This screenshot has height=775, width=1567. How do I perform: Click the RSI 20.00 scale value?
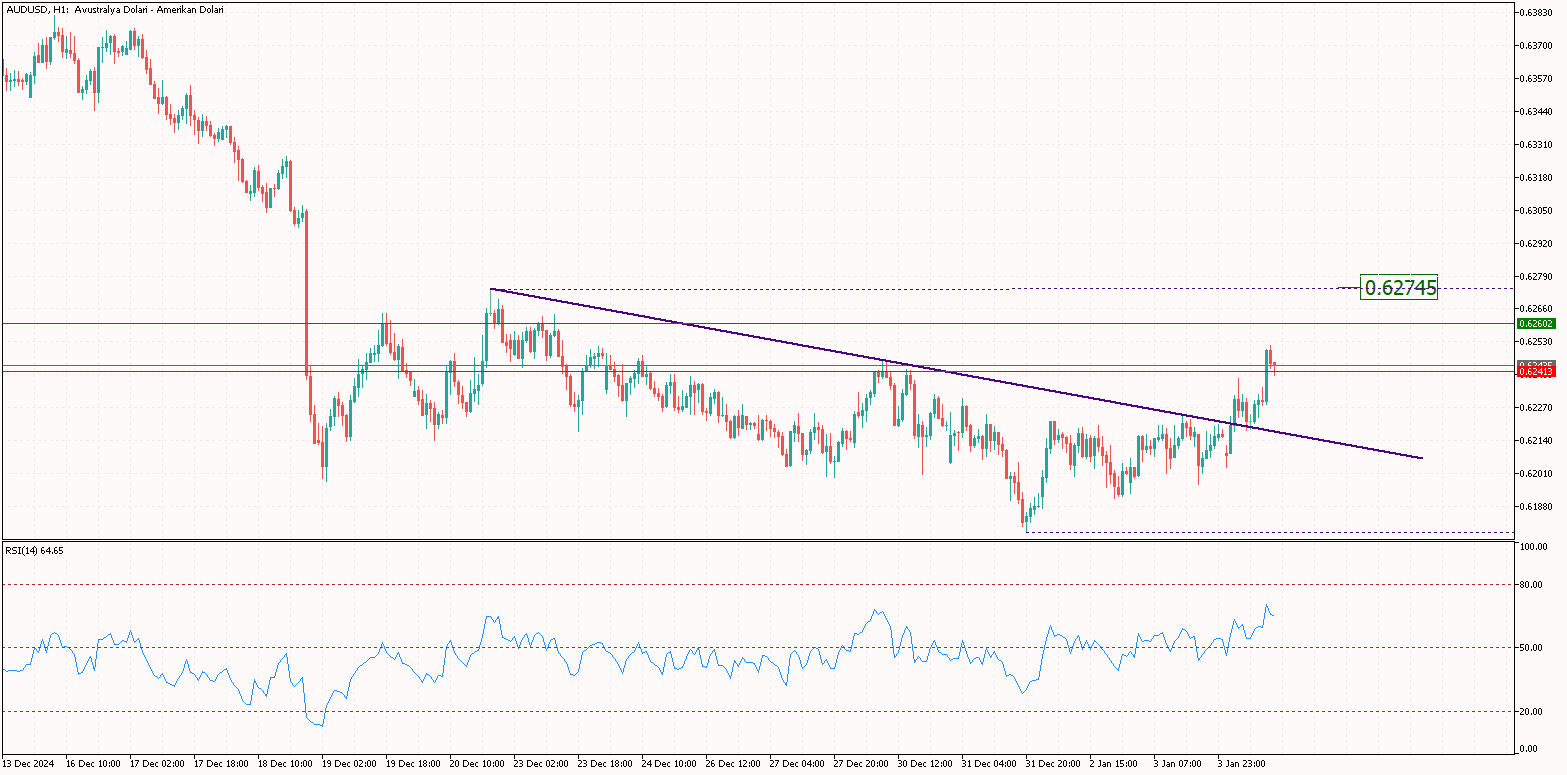pyautogui.click(x=1532, y=712)
